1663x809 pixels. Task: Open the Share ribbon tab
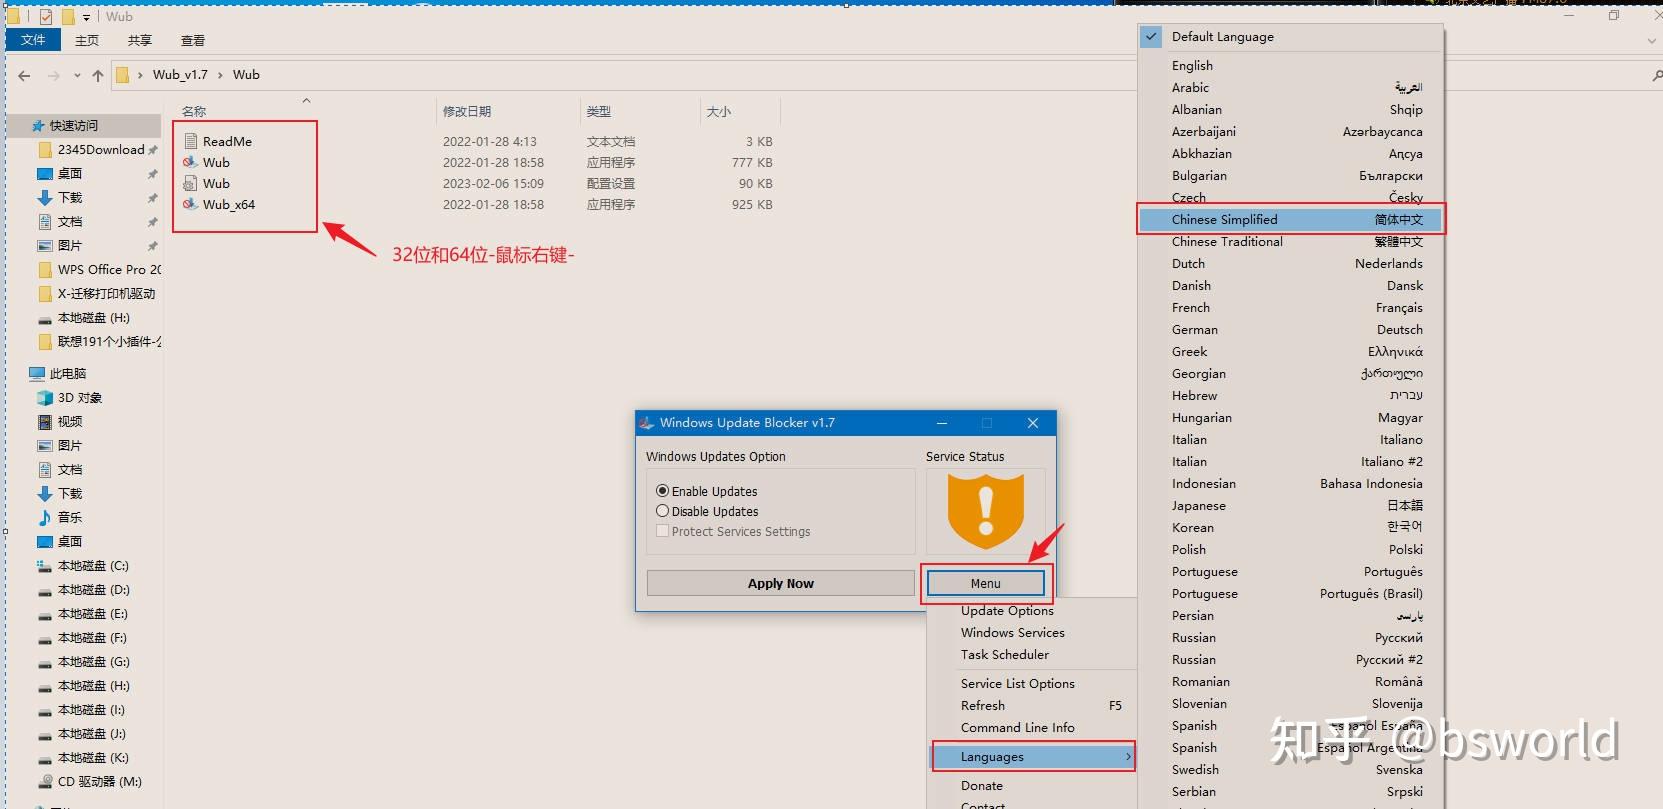click(140, 40)
